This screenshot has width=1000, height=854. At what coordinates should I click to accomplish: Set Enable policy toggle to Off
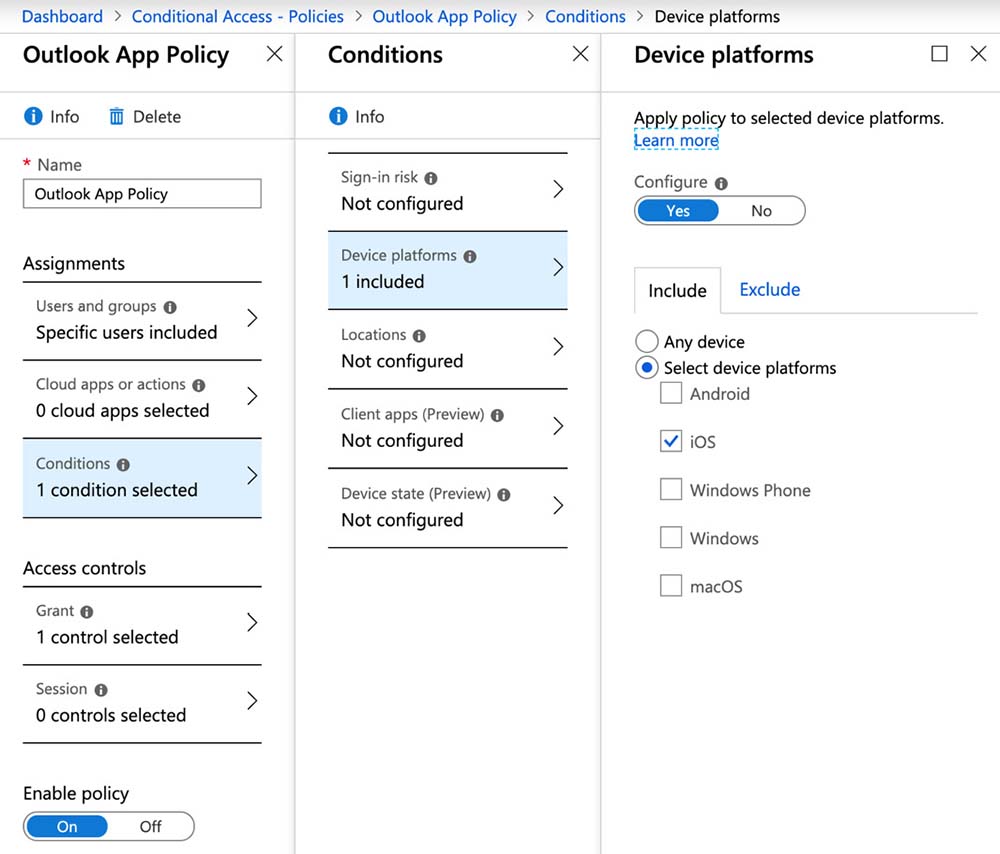[x=151, y=827]
